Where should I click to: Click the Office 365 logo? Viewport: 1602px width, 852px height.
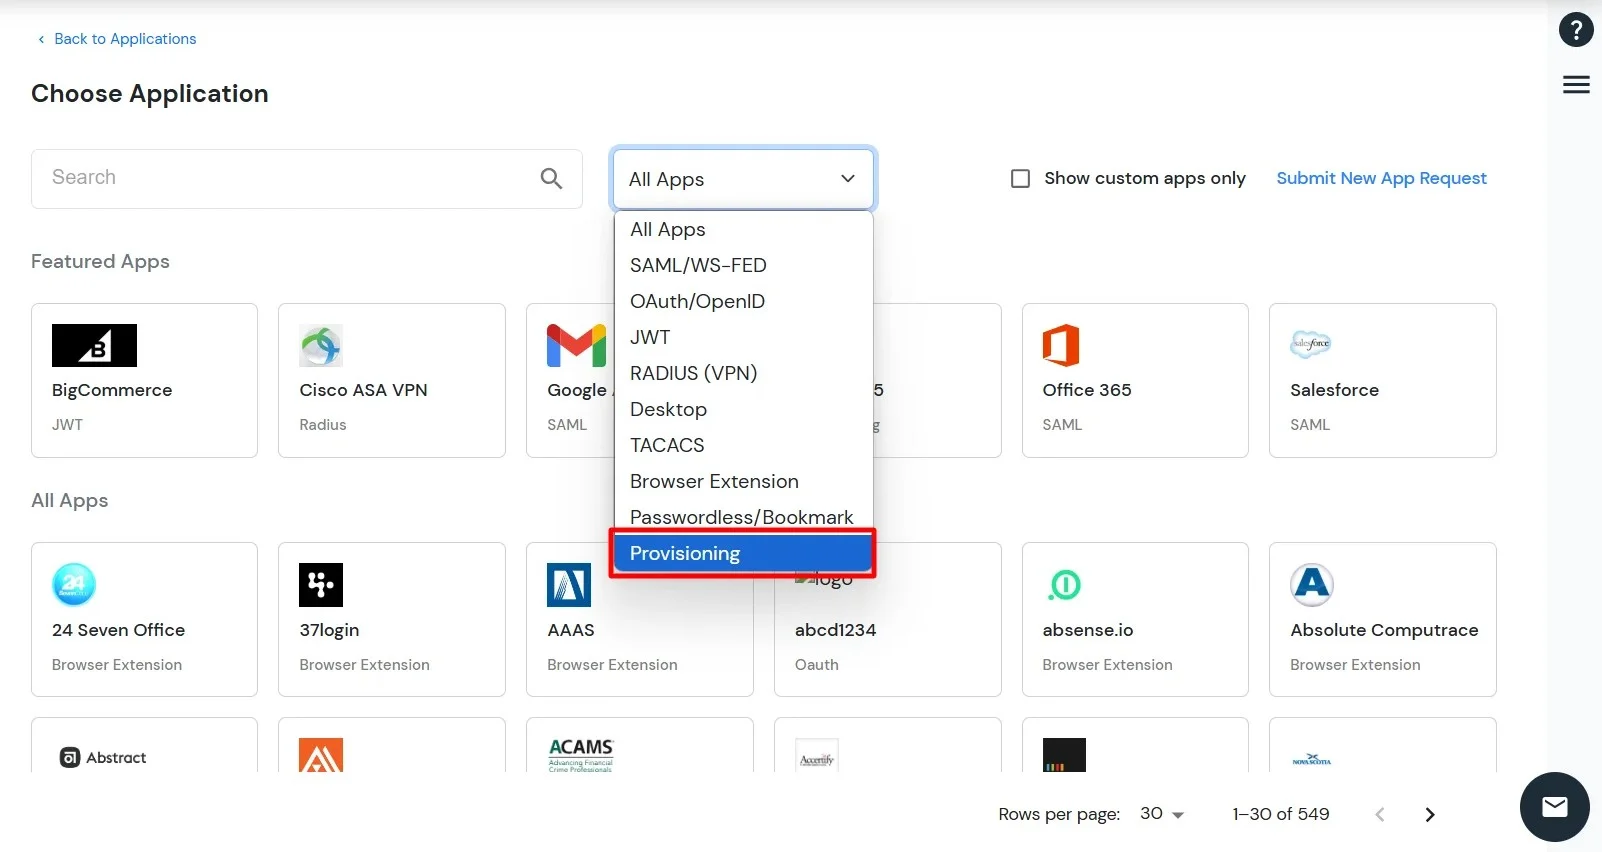pos(1061,346)
